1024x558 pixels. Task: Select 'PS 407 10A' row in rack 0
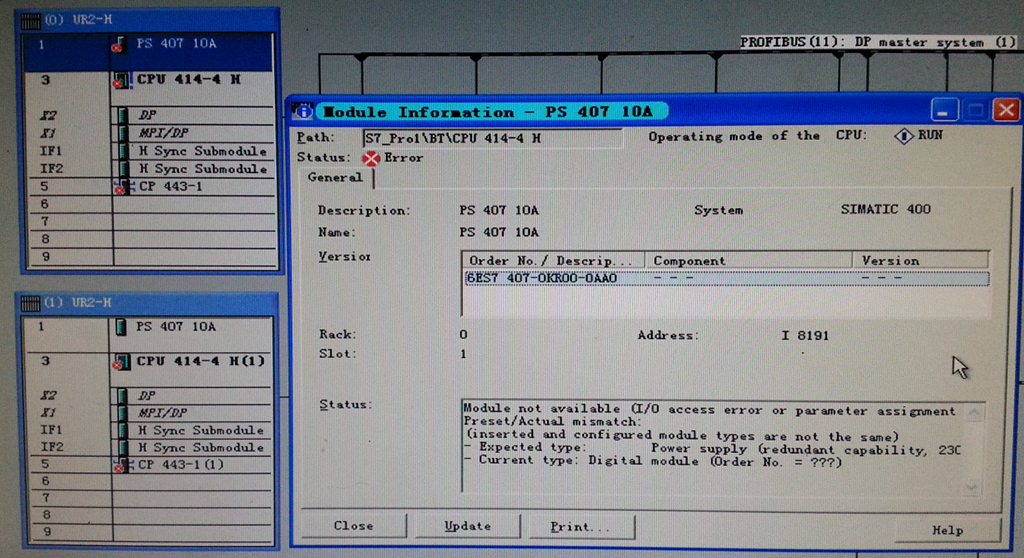[x=148, y=52]
